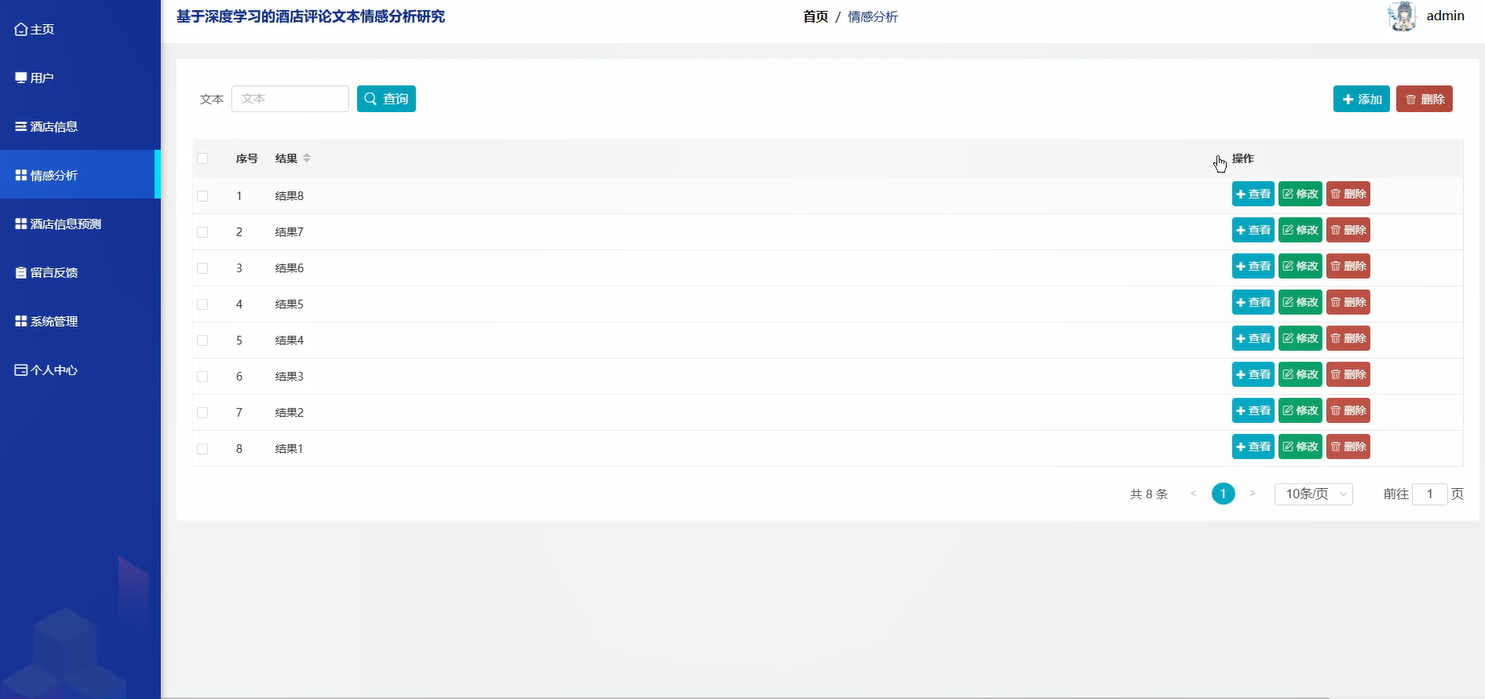Check the box for row 结果4

click(202, 340)
